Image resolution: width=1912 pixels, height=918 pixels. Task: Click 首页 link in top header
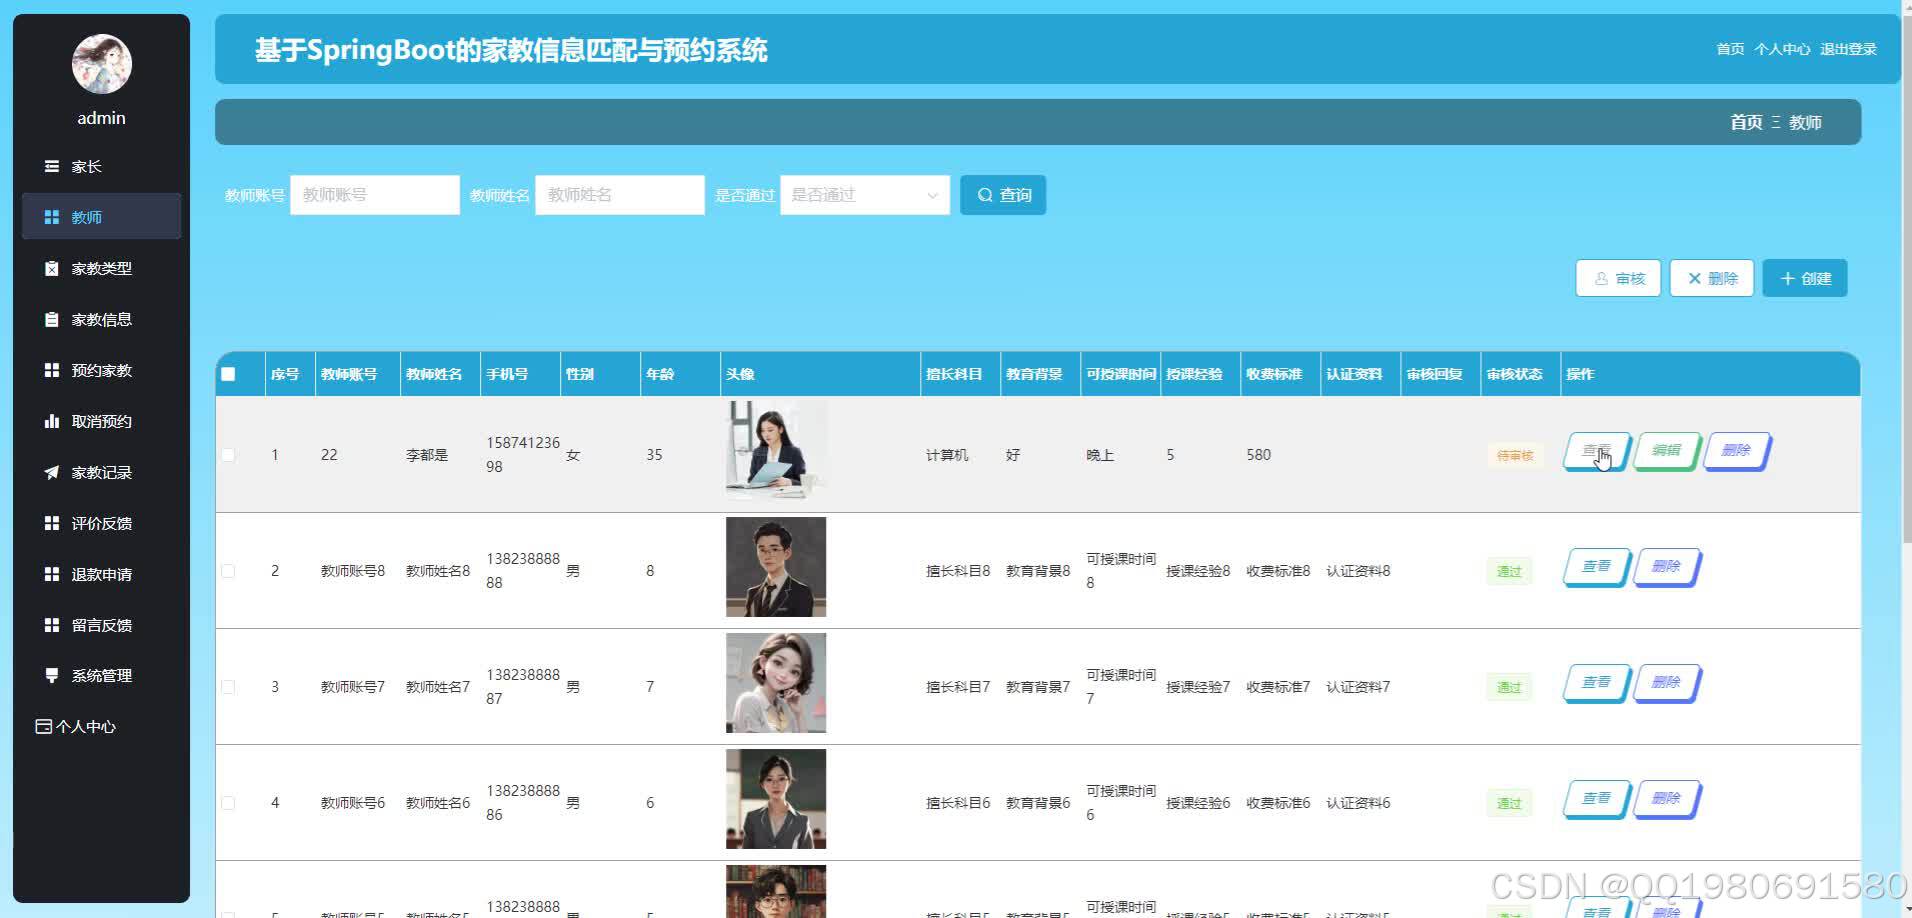[x=1730, y=49]
